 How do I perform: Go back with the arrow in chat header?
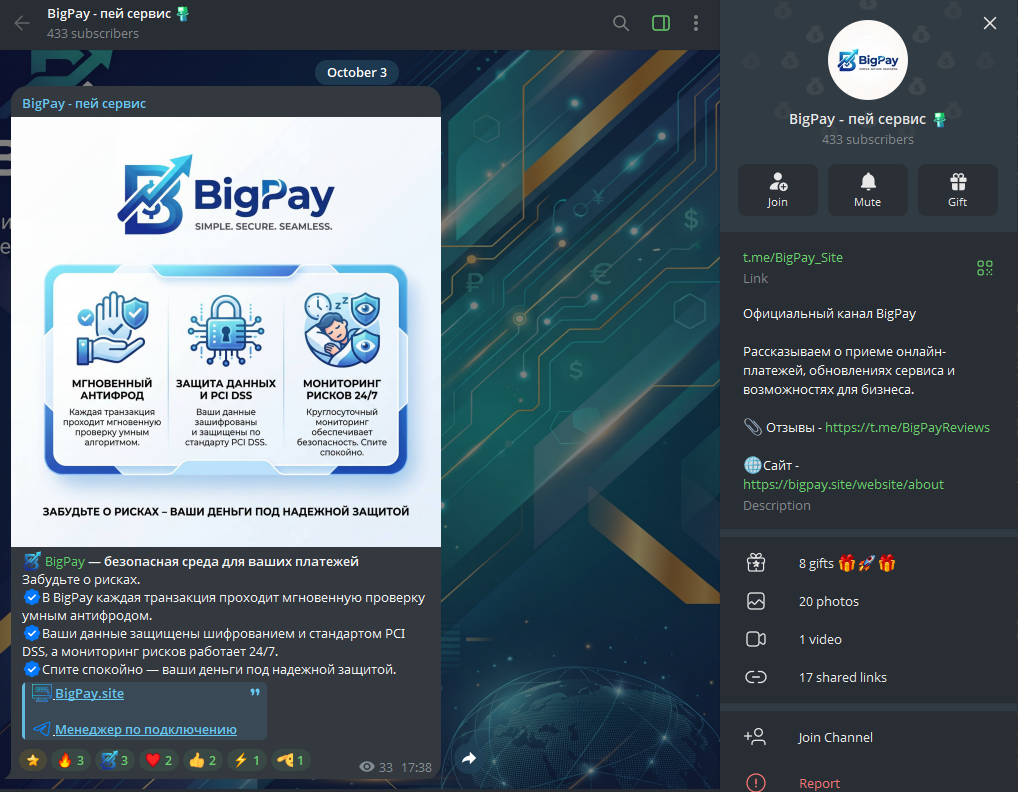22,23
